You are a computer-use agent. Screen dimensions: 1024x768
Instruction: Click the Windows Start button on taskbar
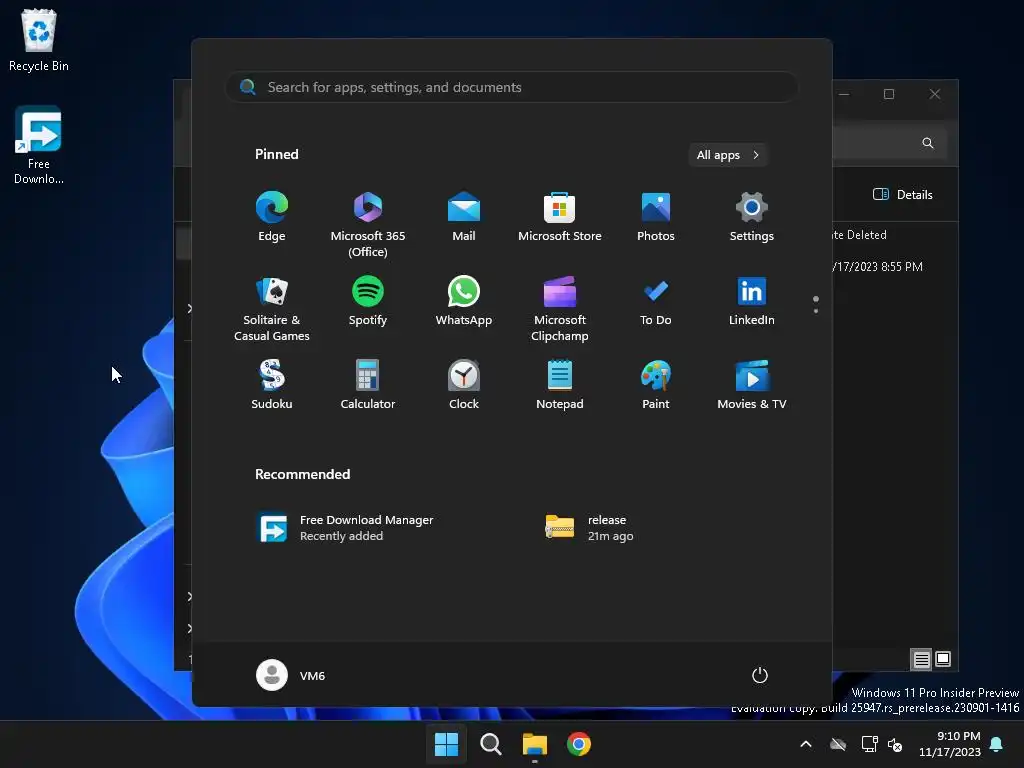click(x=447, y=744)
